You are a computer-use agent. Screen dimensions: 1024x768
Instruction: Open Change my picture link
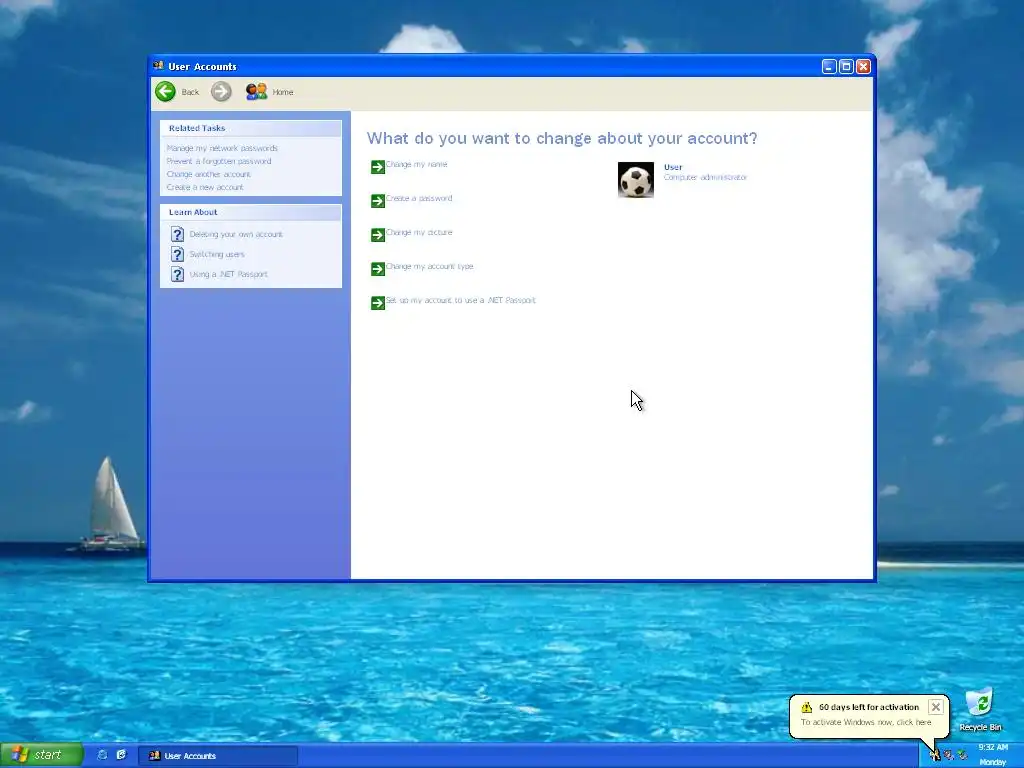pyautogui.click(x=419, y=232)
